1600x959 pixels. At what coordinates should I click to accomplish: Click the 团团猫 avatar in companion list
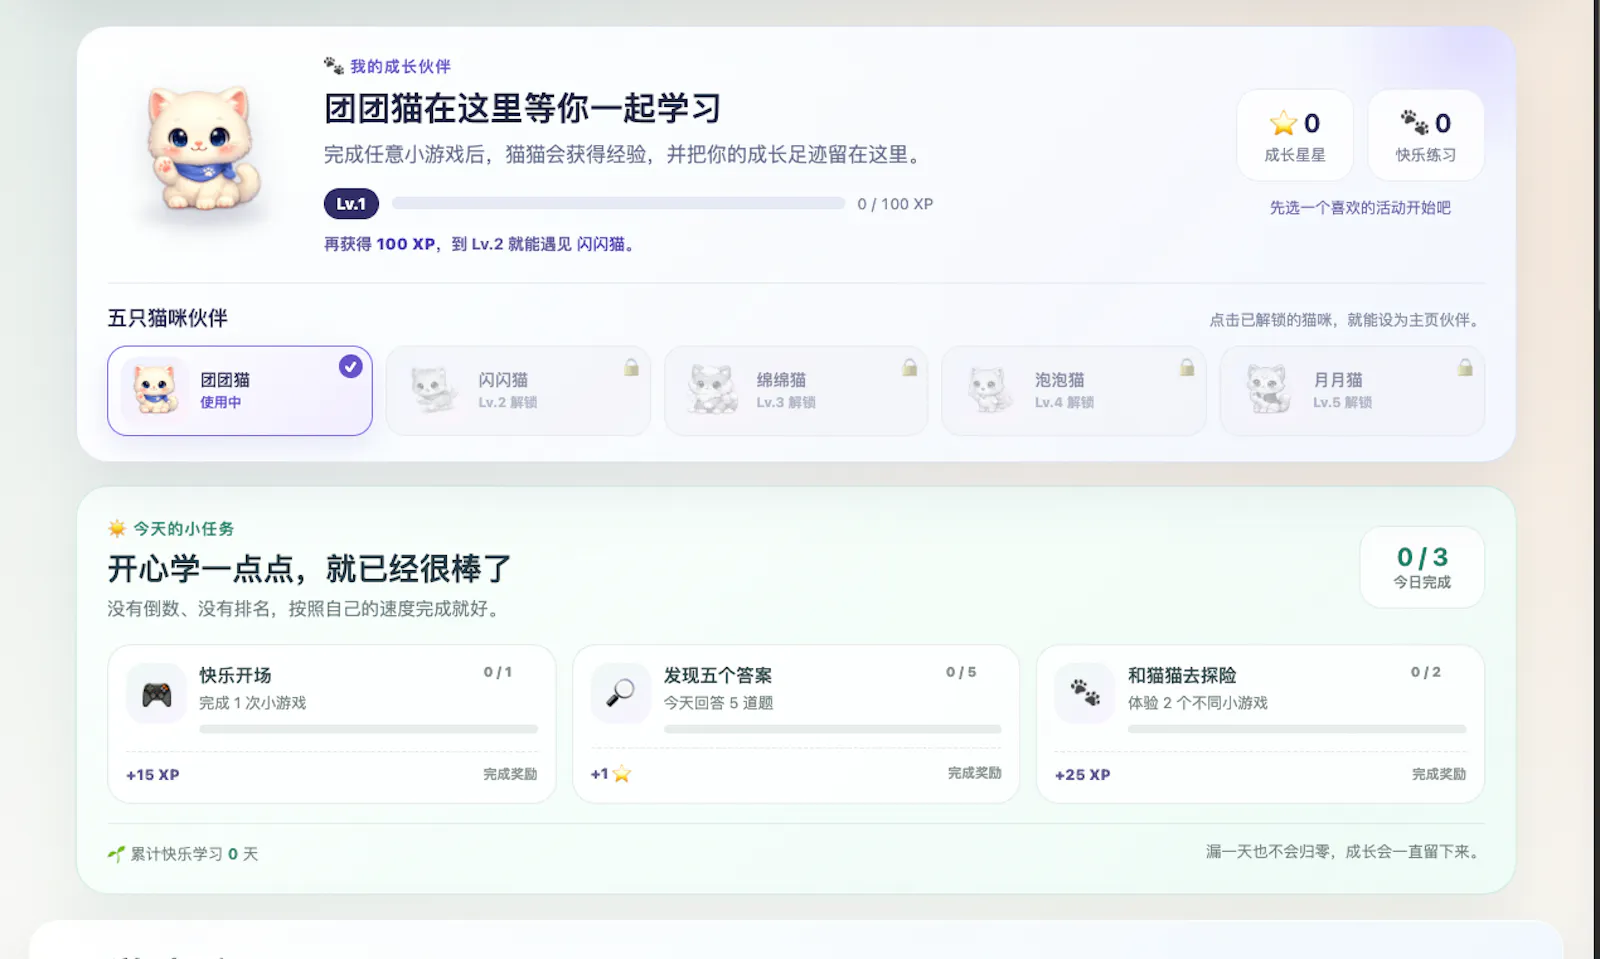click(x=155, y=390)
